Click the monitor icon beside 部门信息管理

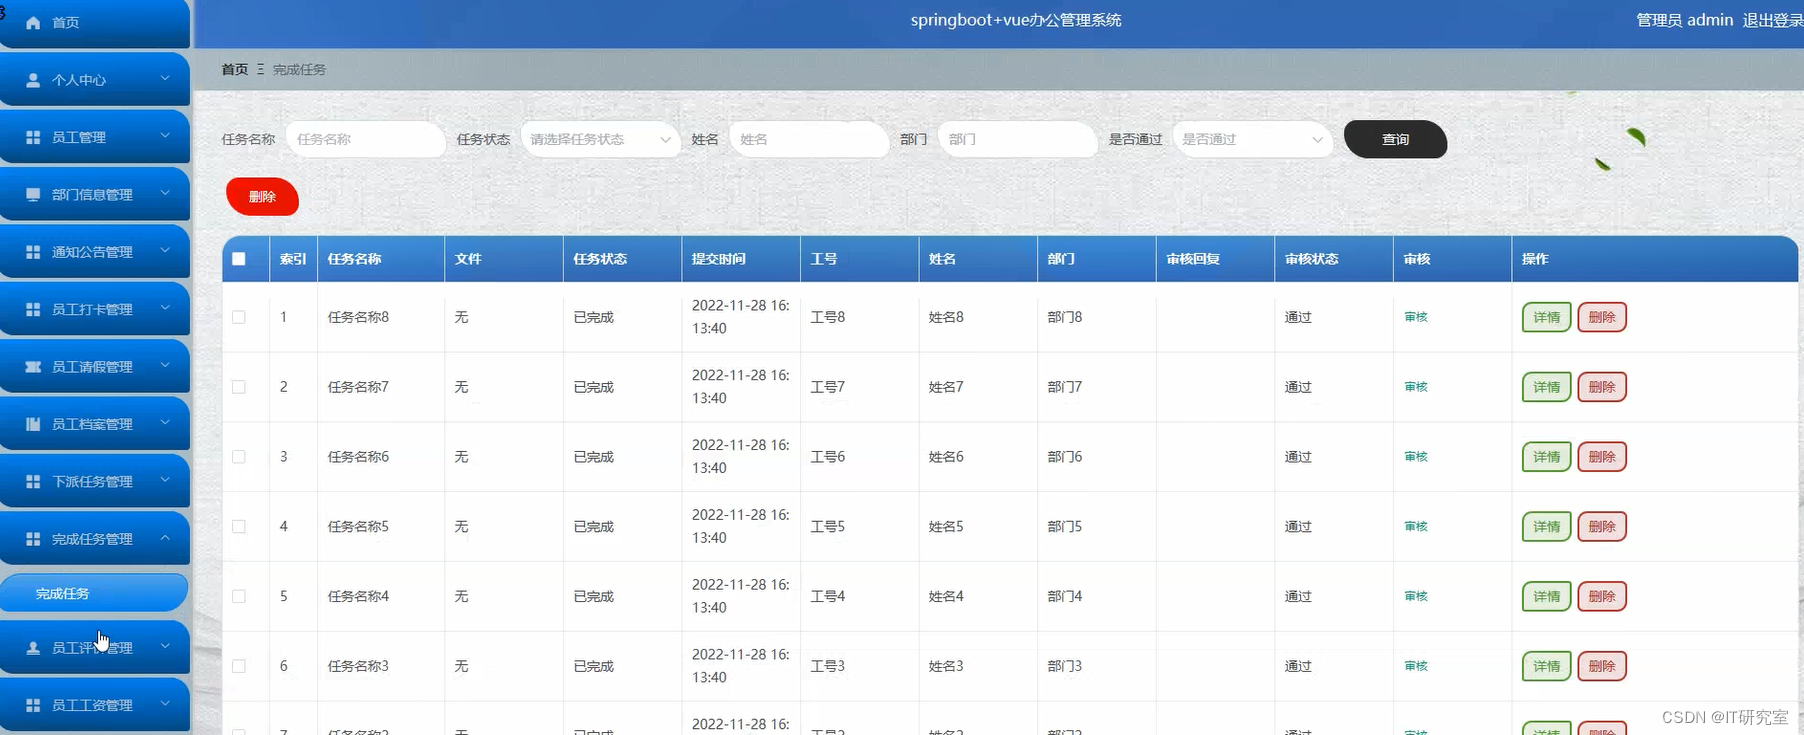coord(33,194)
